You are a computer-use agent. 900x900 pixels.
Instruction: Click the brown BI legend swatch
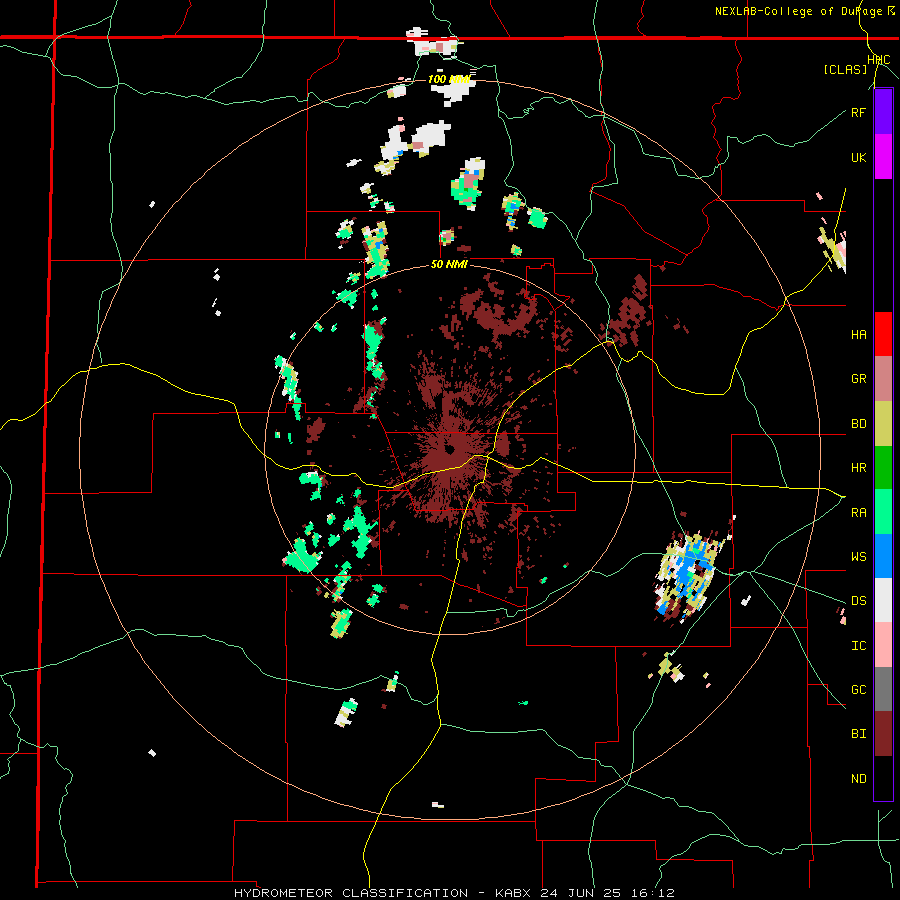pyautogui.click(x=883, y=734)
